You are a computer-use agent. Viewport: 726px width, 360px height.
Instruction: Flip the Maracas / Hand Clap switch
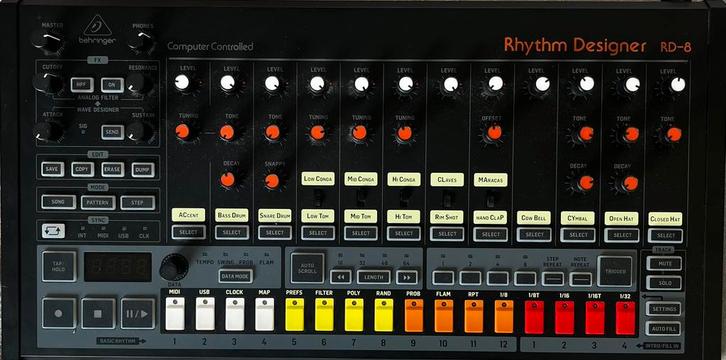click(x=490, y=199)
